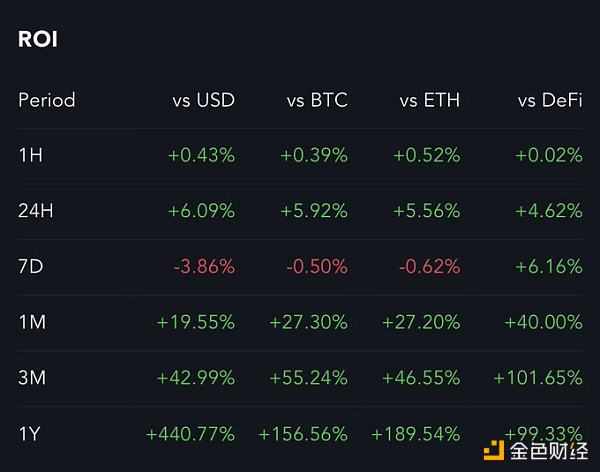This screenshot has height=472, width=600.
Task: Select the red -3.86% 7D value
Action: [203, 267]
